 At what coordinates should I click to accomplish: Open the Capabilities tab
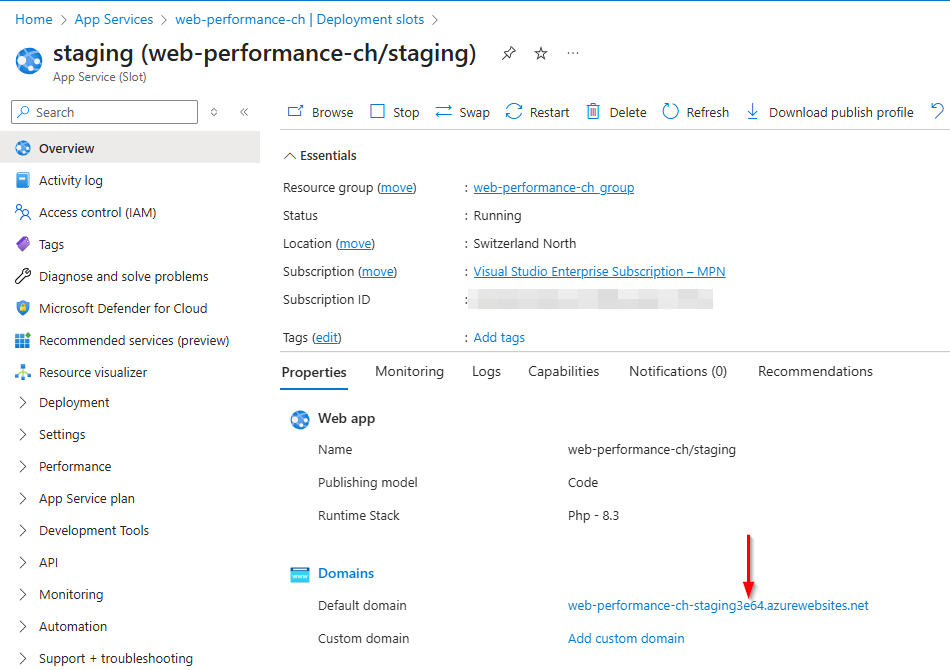pyautogui.click(x=563, y=371)
